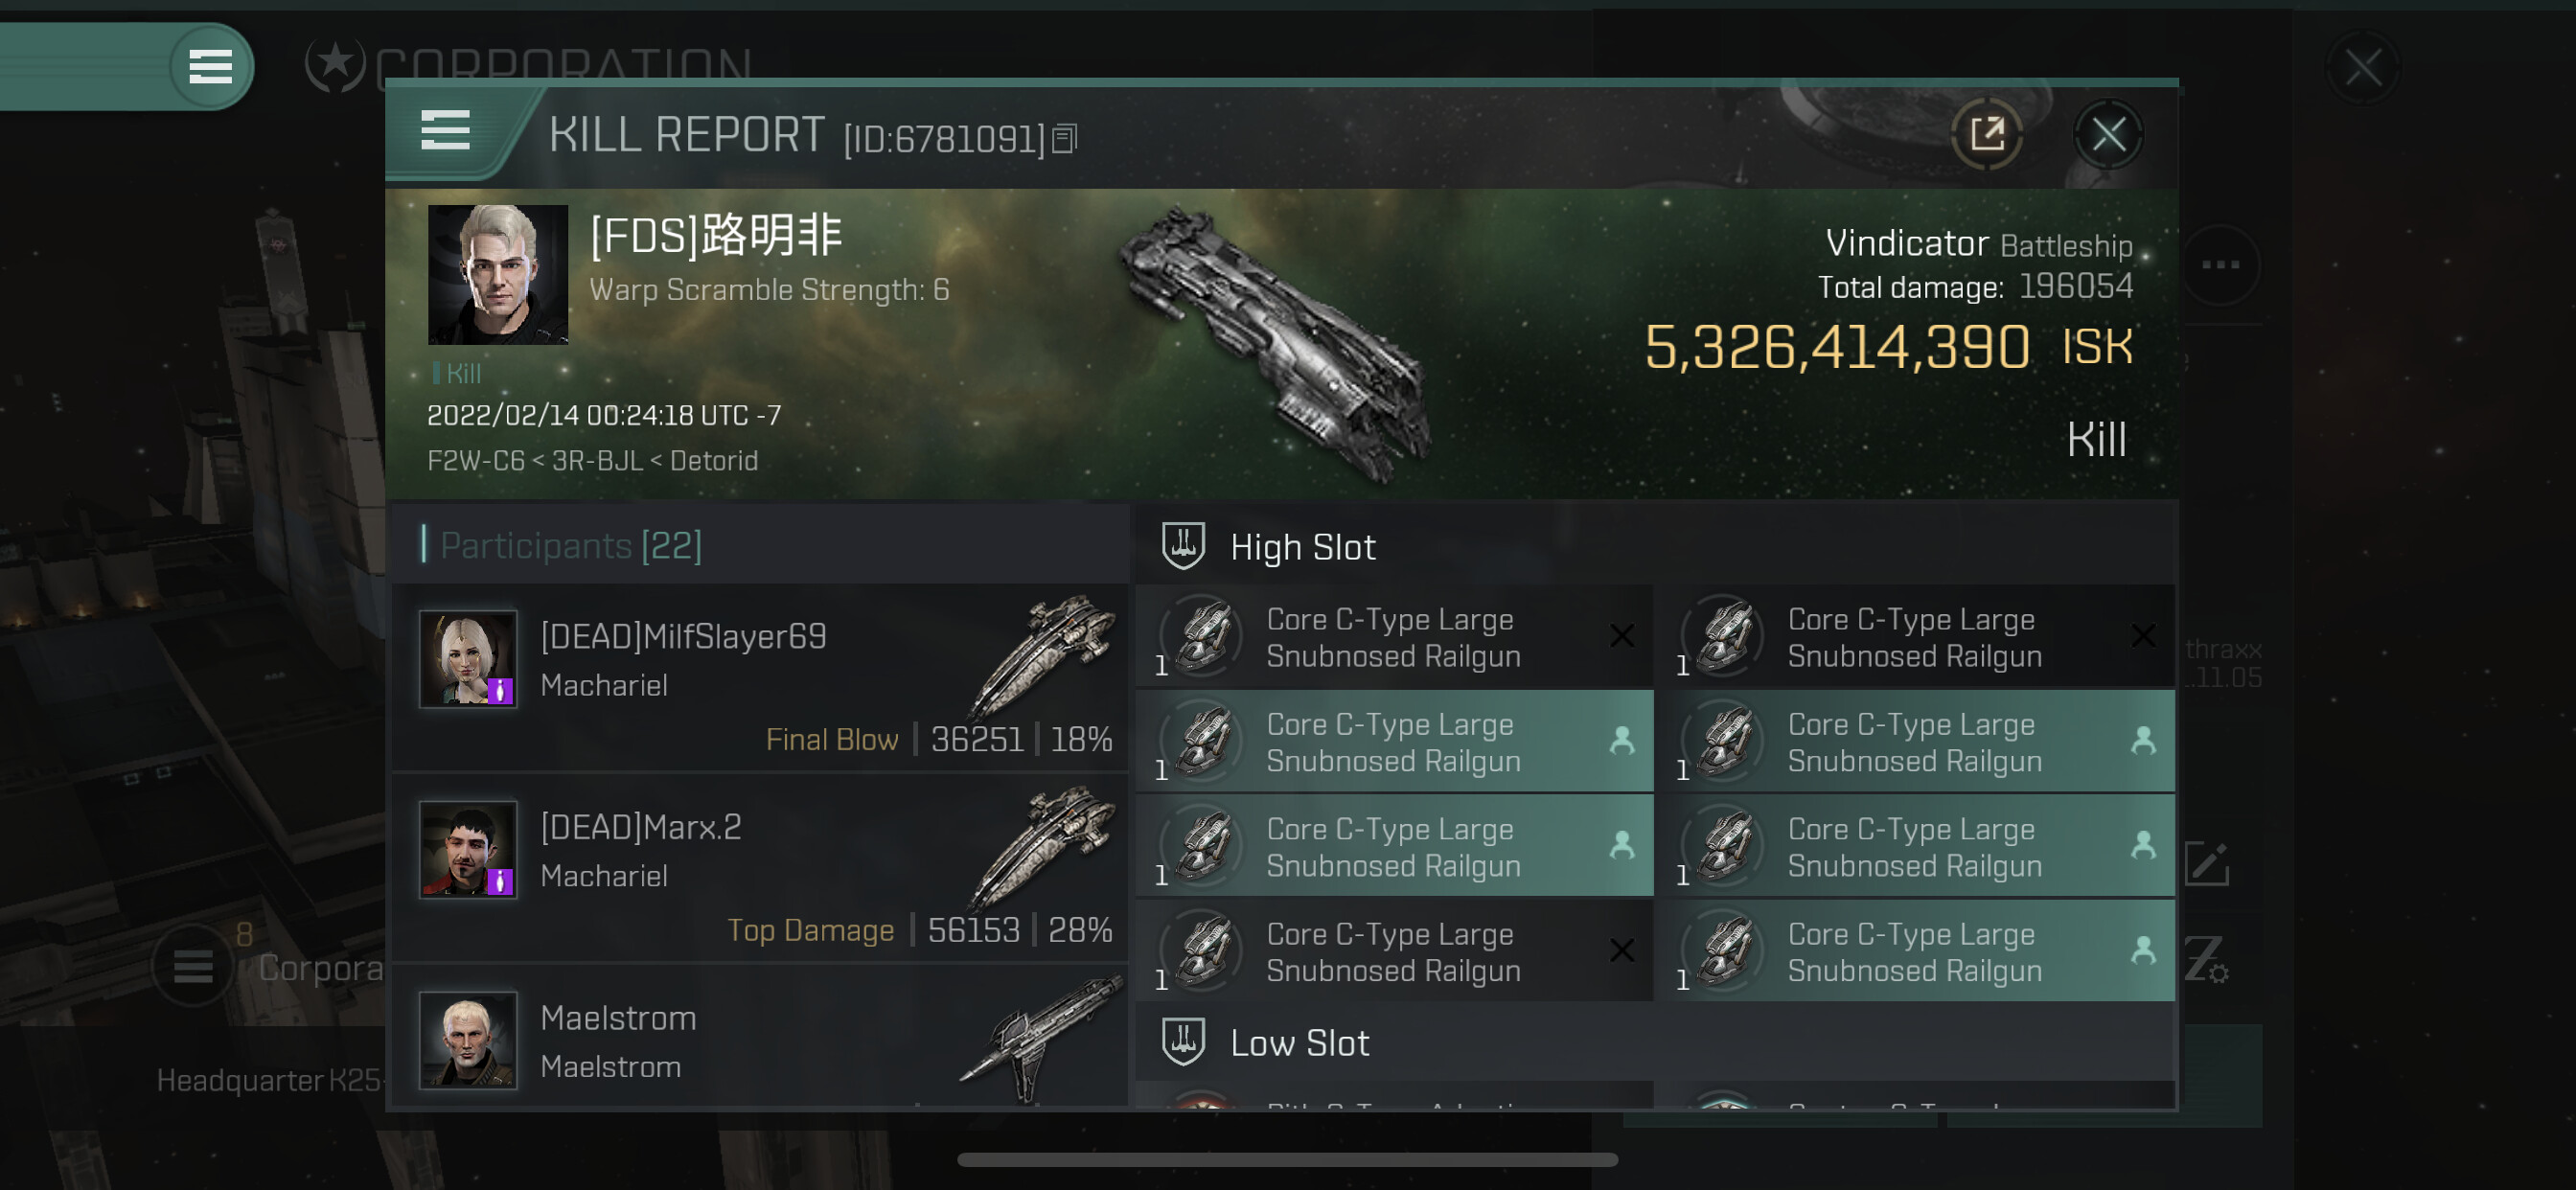The image size is (2576, 1190).
Task: Open MilfSlayer69's participant entry
Action: 767,676
